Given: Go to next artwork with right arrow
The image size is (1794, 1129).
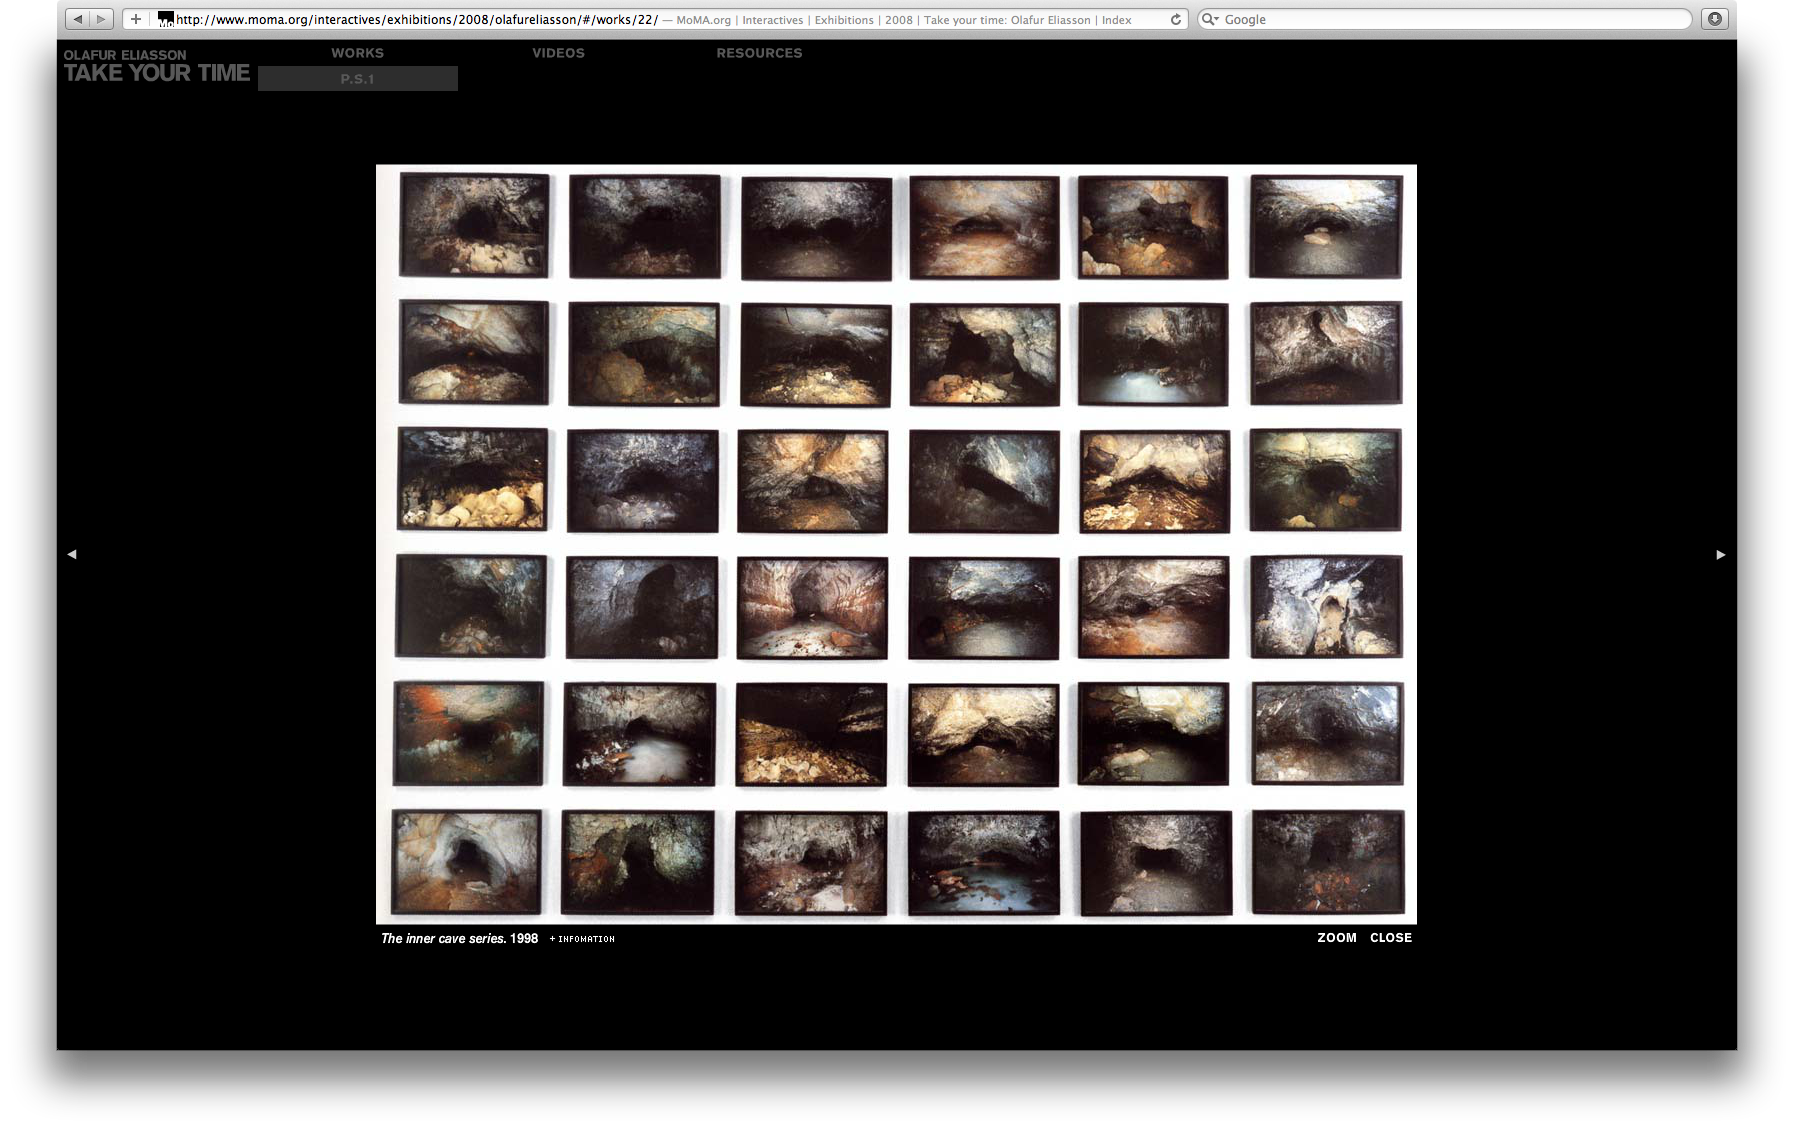Looking at the screenshot, I should [1720, 554].
